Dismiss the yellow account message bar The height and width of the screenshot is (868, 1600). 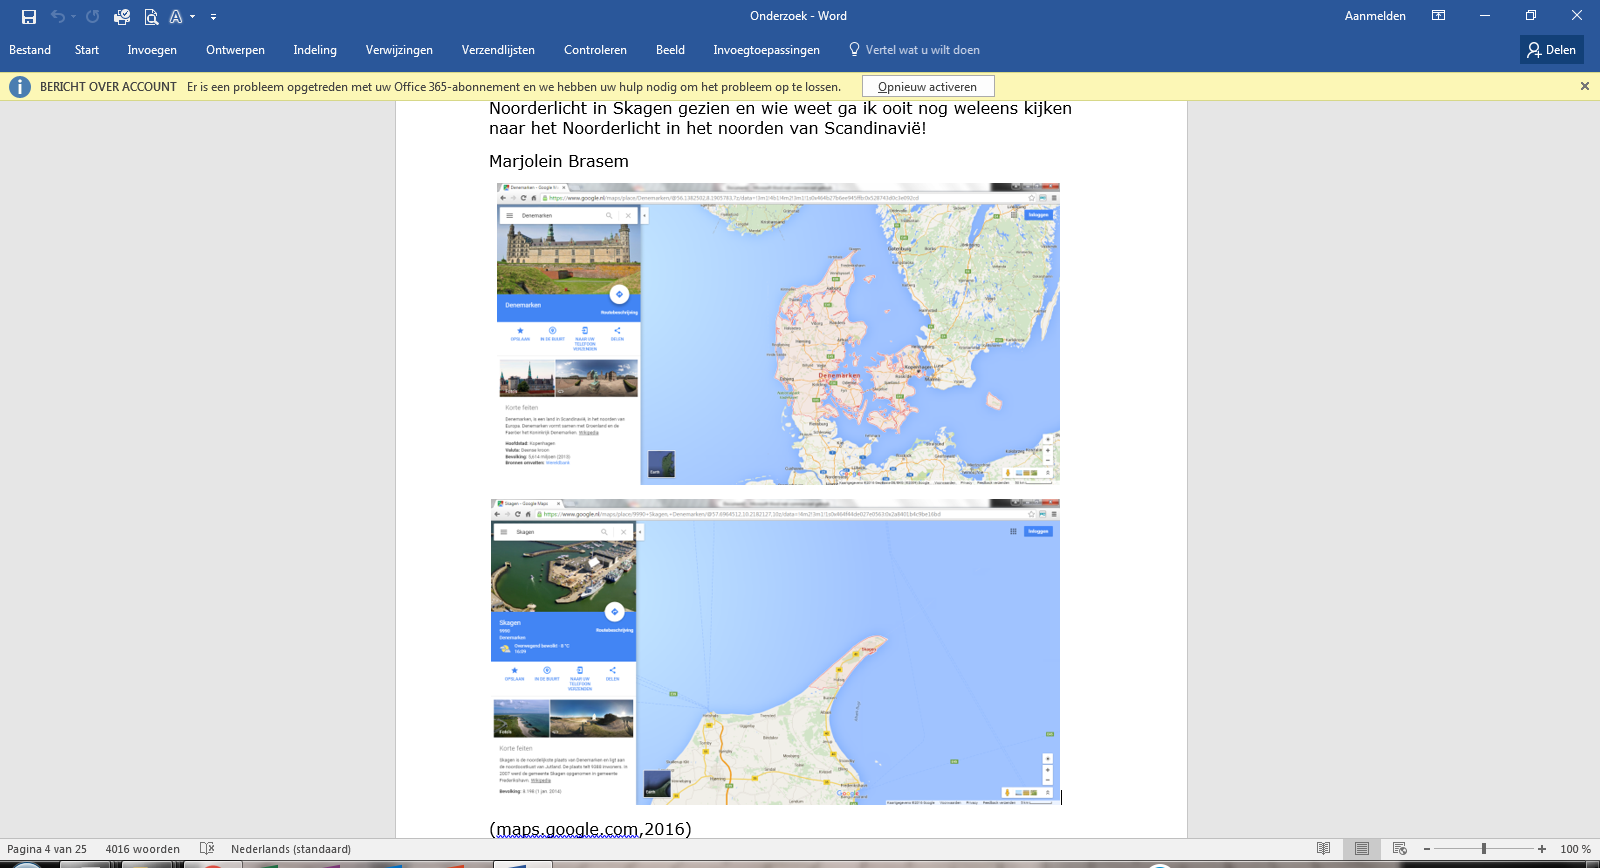pos(1584,87)
